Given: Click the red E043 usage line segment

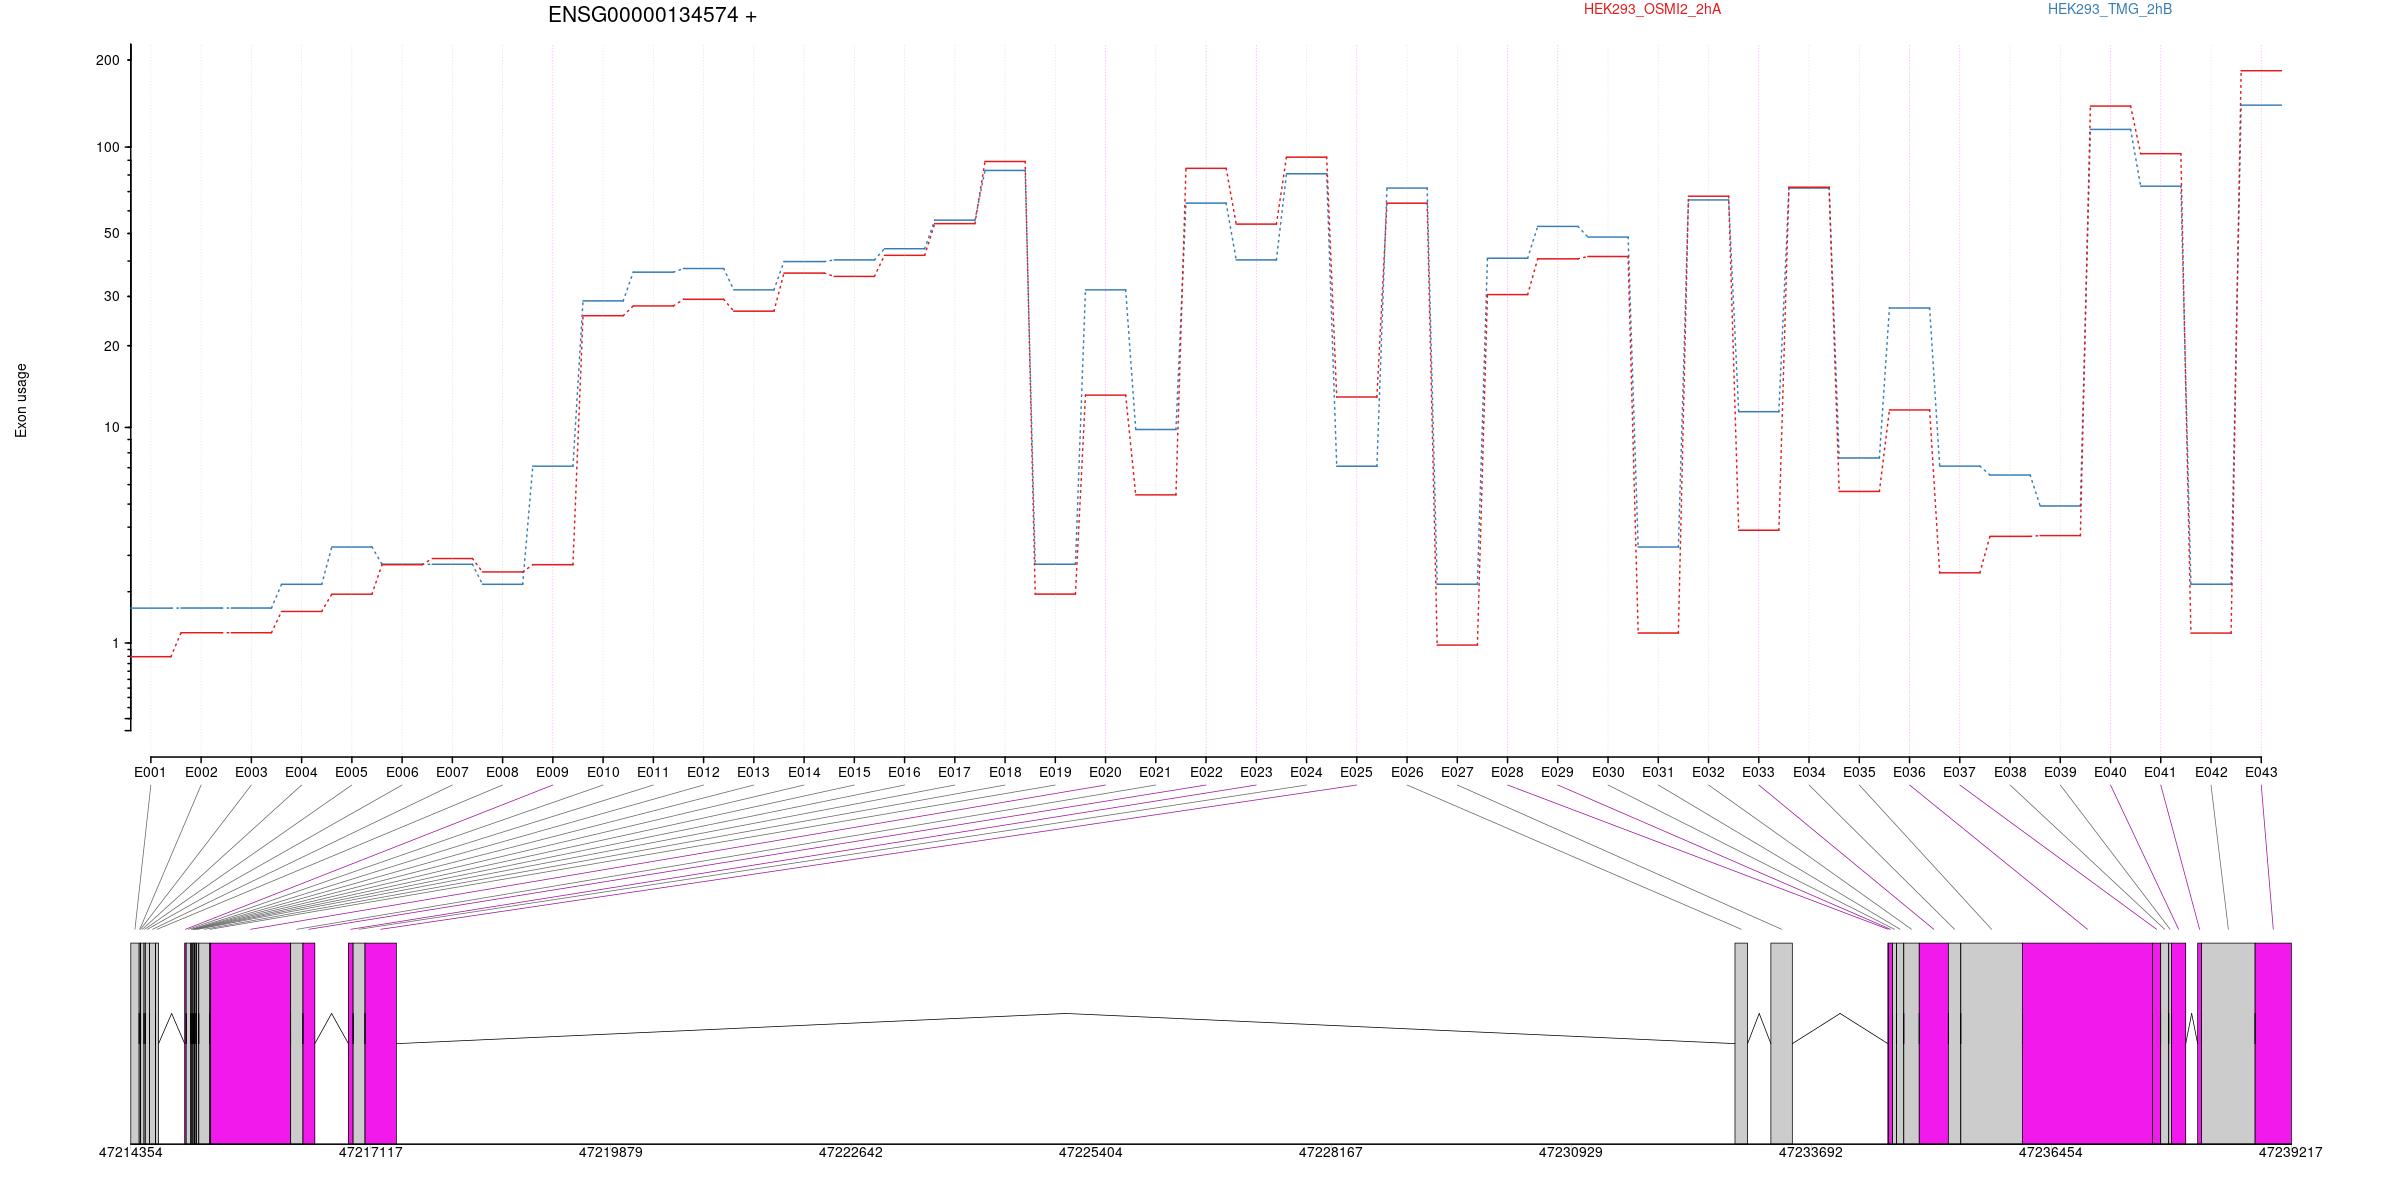Looking at the screenshot, I should click(x=2261, y=71).
